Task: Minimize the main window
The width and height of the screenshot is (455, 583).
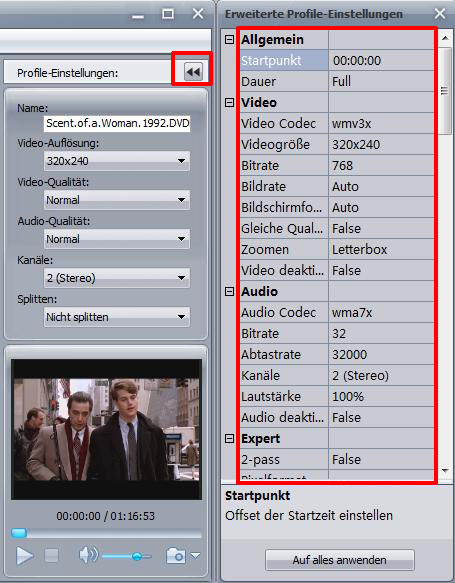Action: (138, 16)
